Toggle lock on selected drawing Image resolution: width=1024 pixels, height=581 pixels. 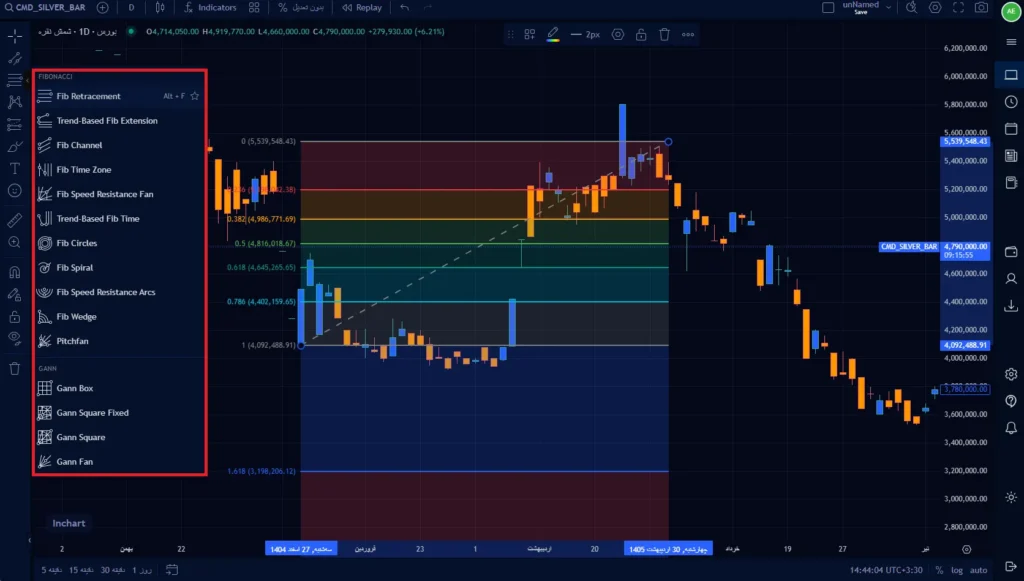click(641, 35)
